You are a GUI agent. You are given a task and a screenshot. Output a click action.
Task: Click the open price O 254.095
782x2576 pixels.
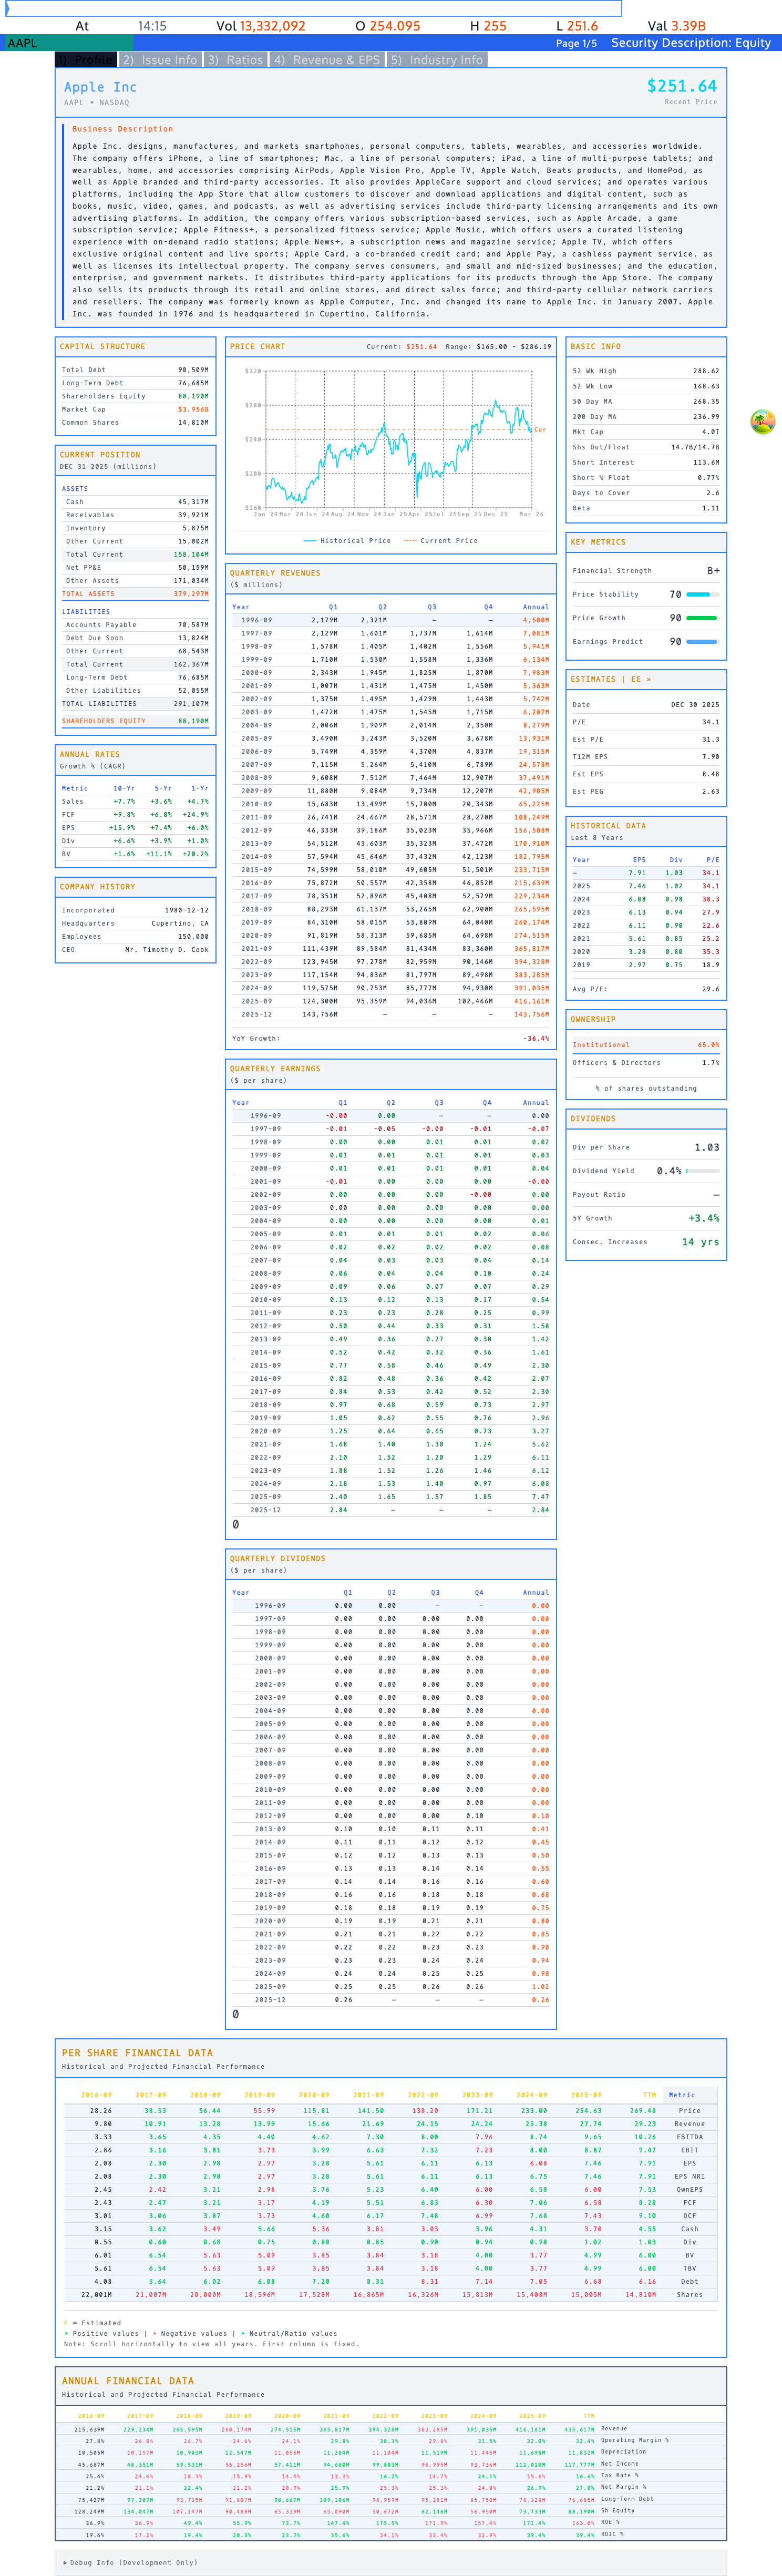pos(388,26)
